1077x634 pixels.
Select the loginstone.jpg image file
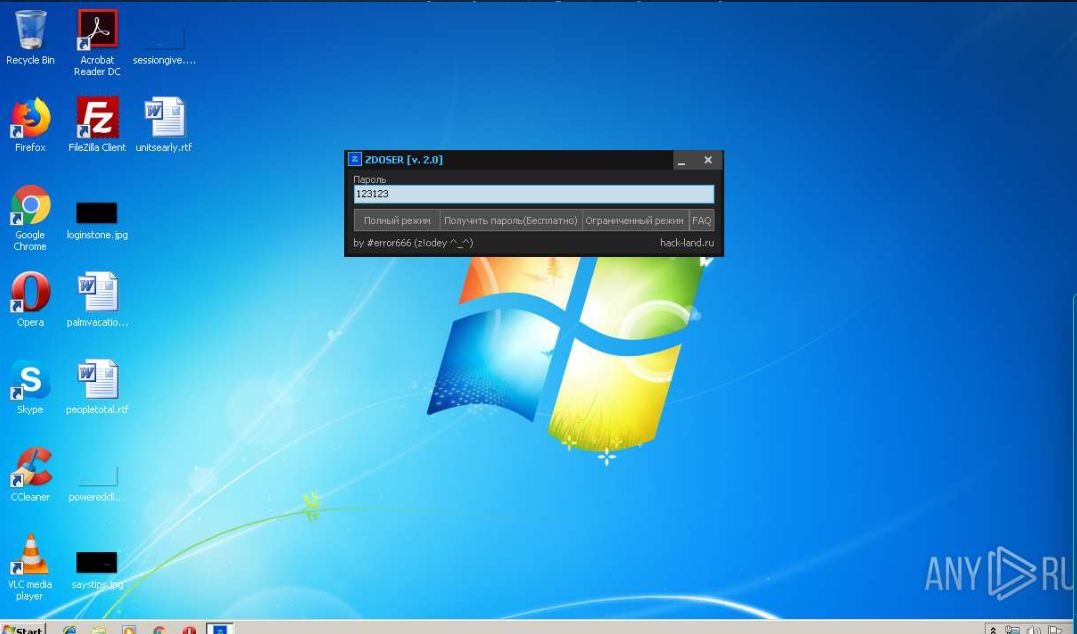(97, 213)
